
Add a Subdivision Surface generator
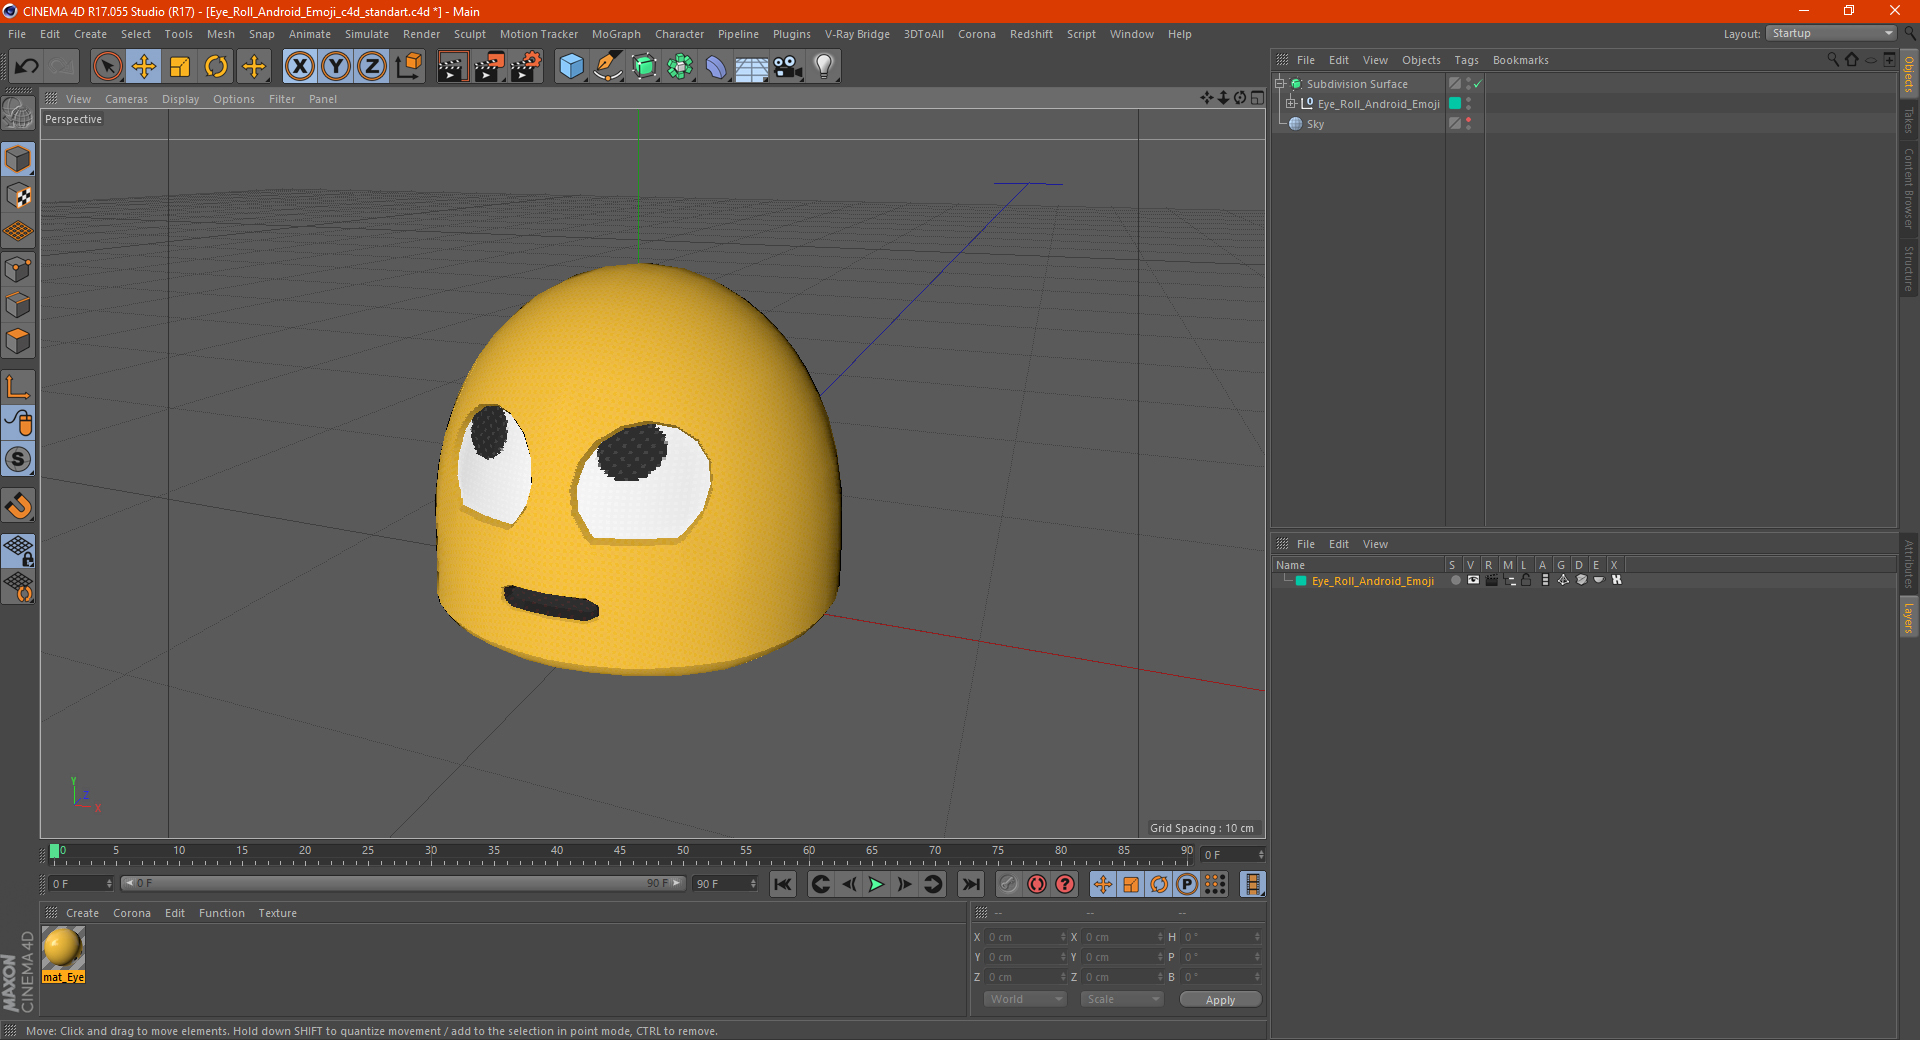coord(644,67)
